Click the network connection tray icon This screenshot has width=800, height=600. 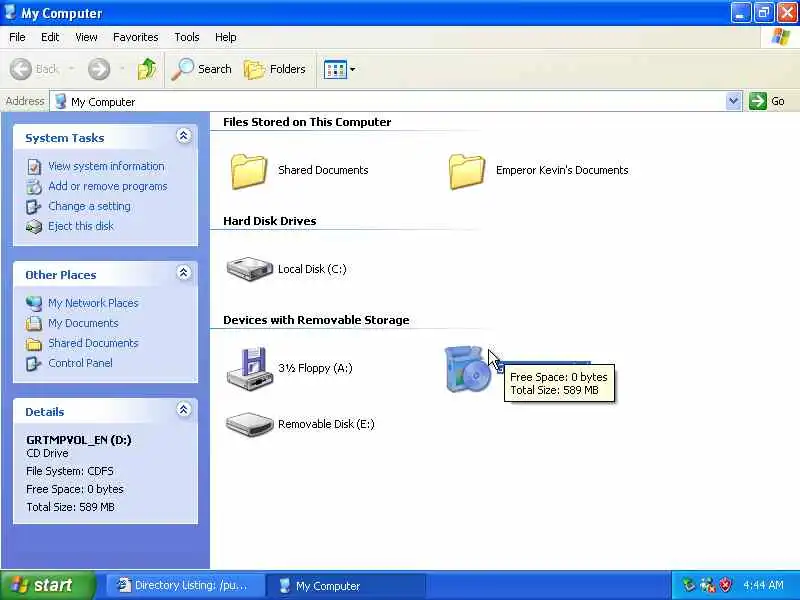pyautogui.click(x=708, y=585)
